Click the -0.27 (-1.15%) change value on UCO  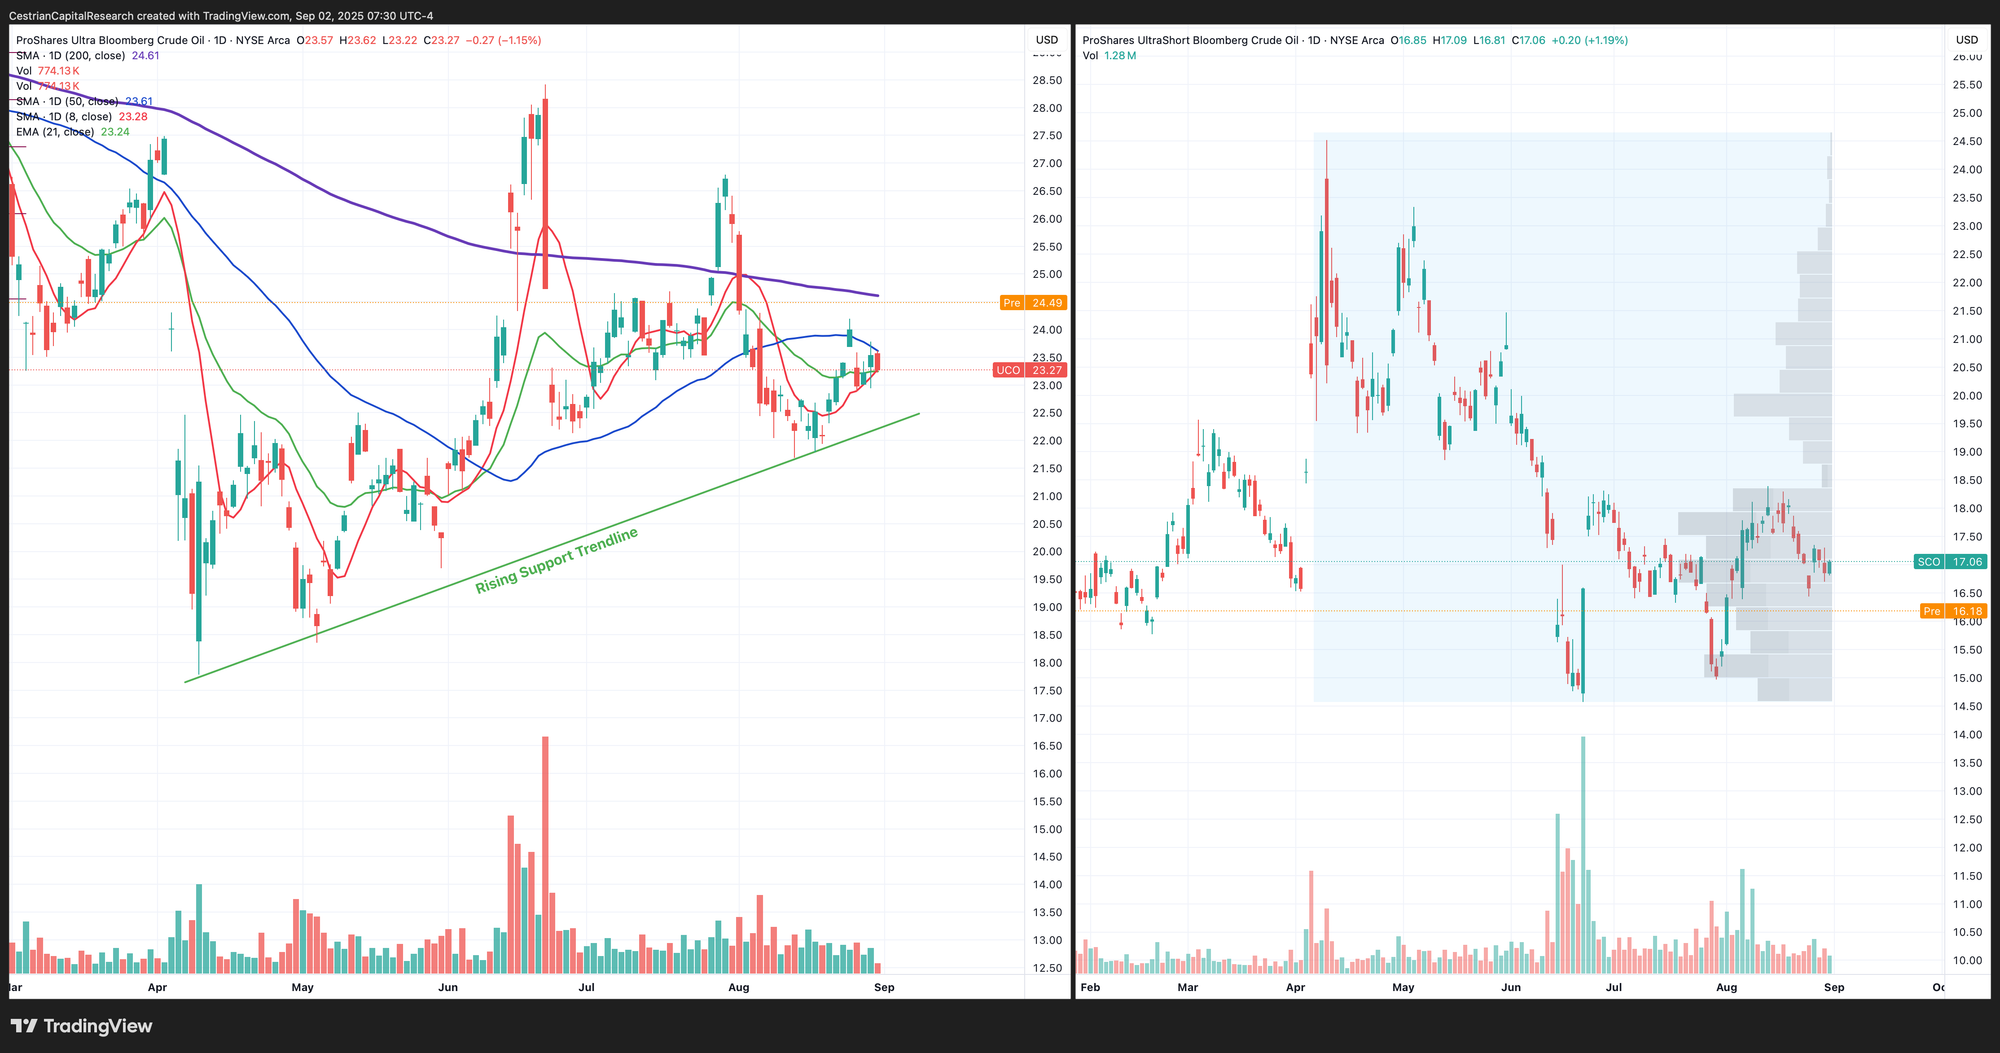(506, 41)
